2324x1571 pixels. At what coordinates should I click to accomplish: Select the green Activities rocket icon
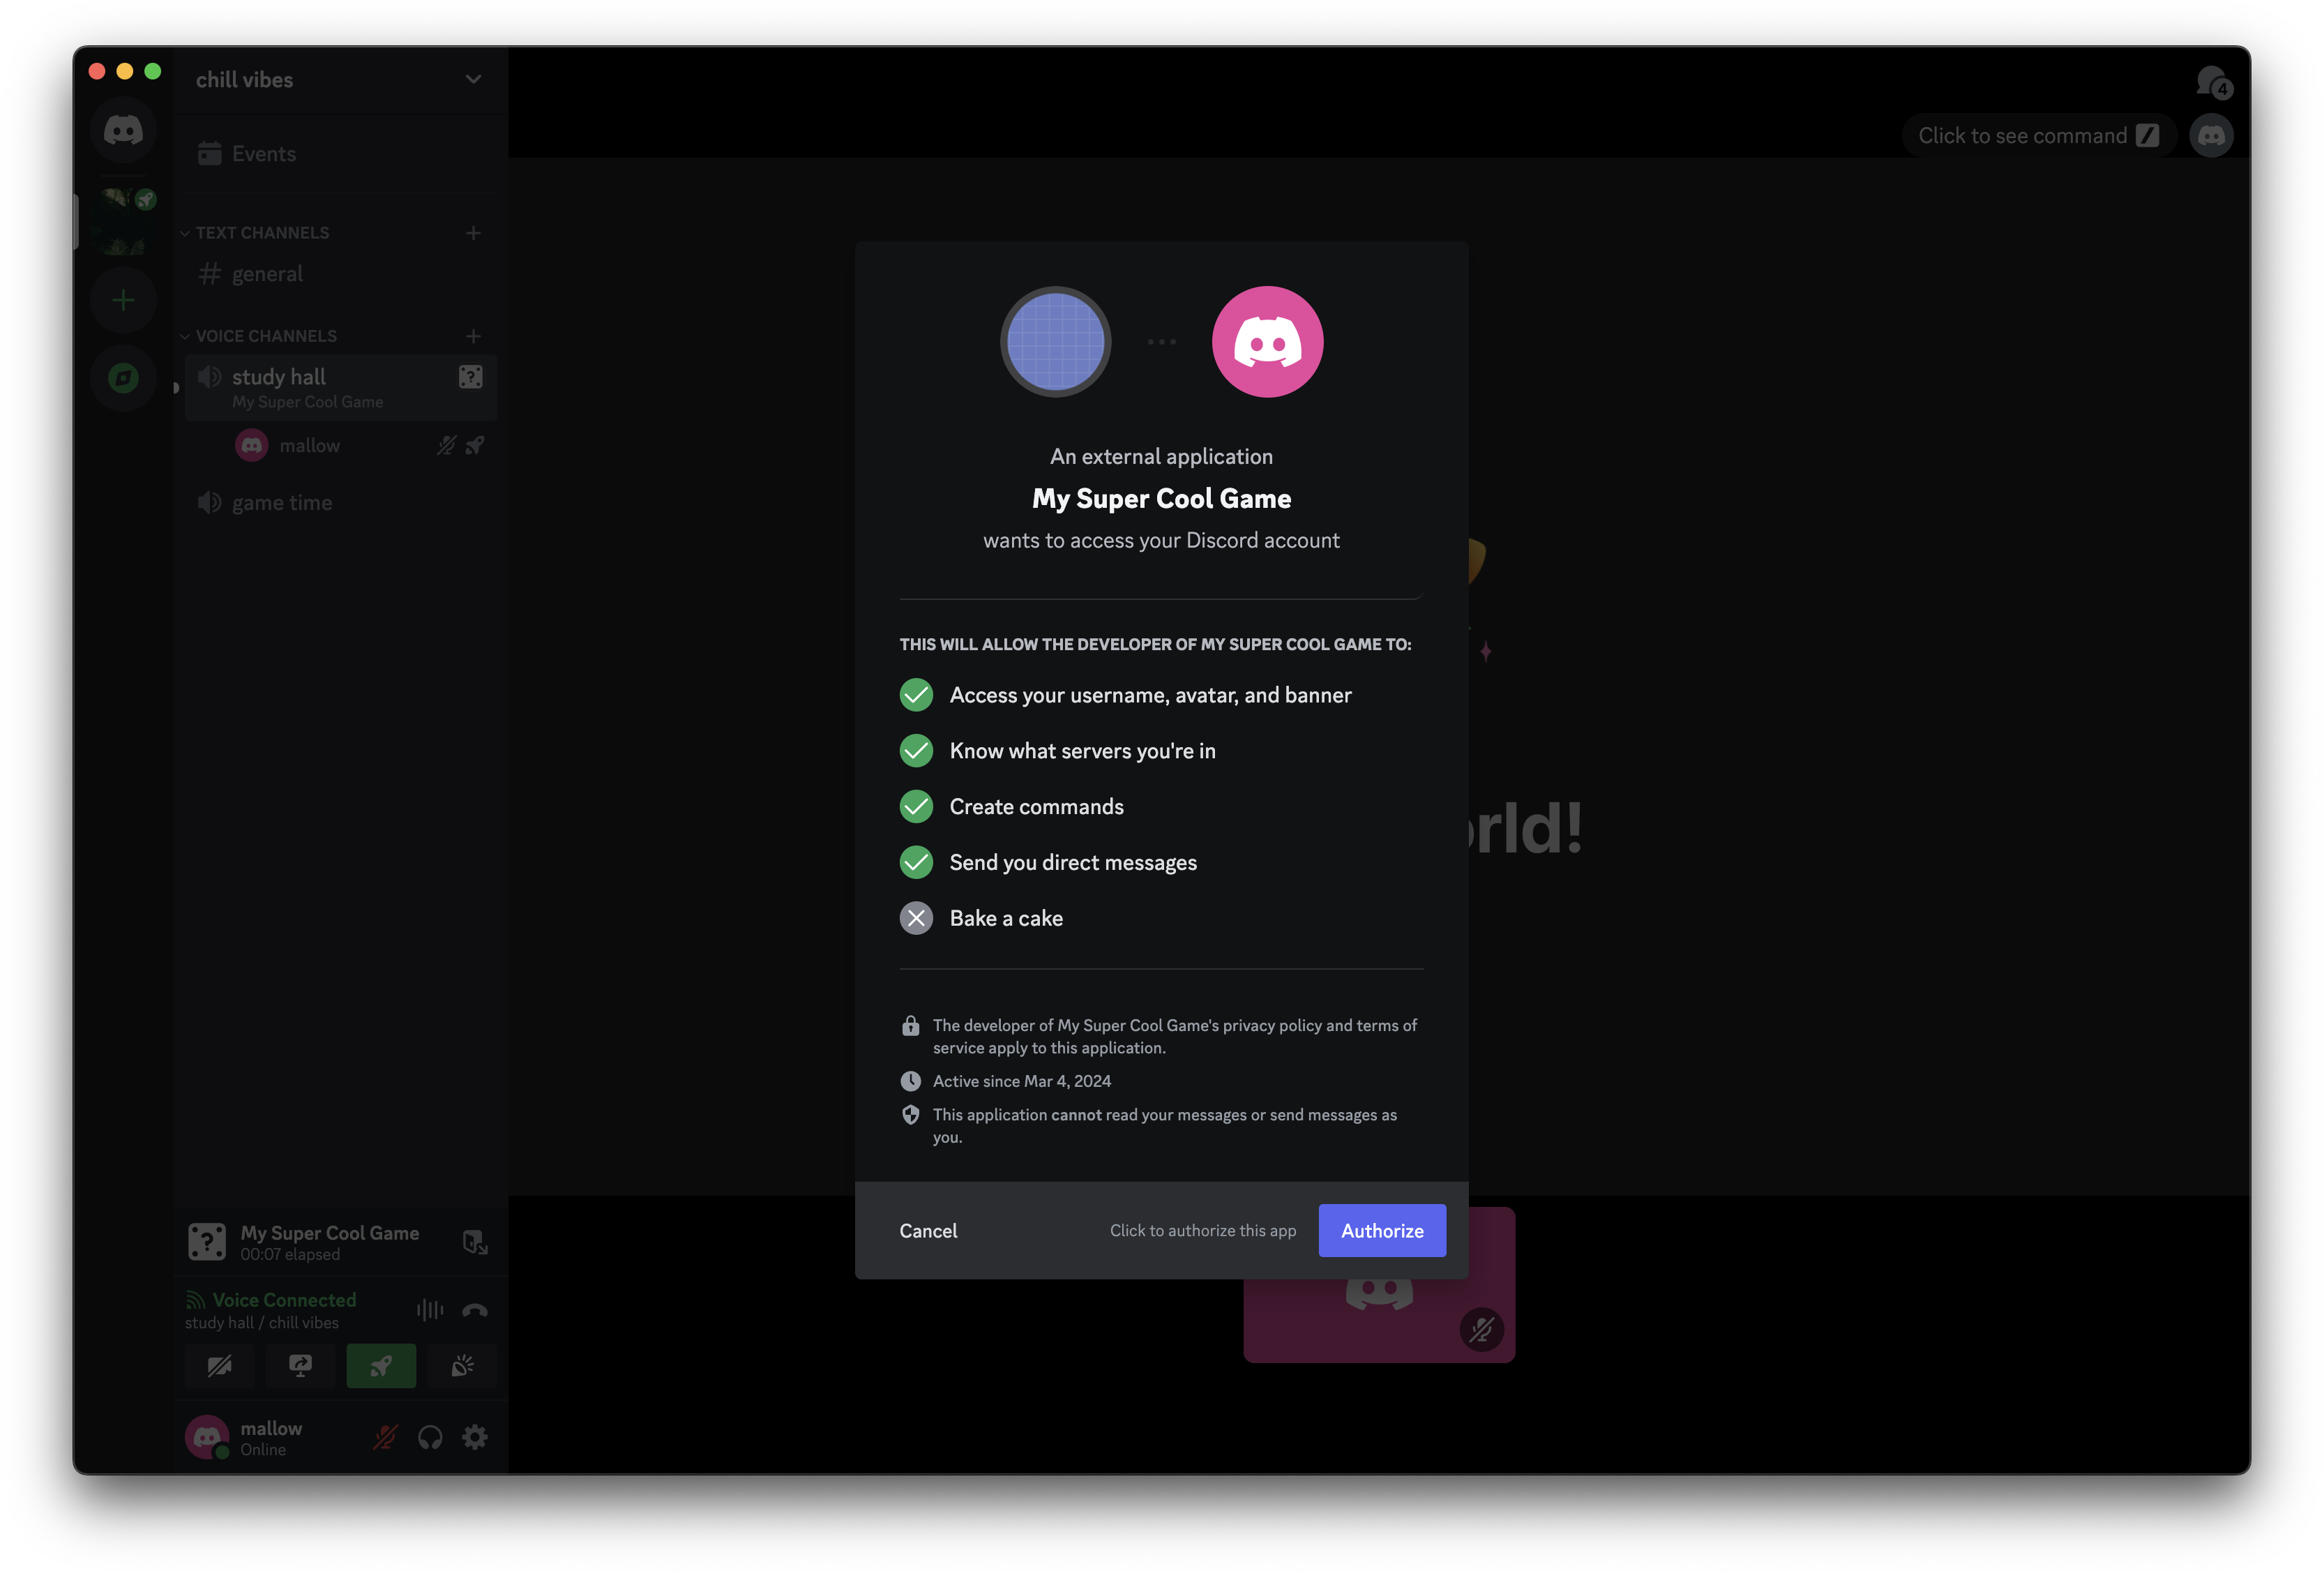point(381,1365)
